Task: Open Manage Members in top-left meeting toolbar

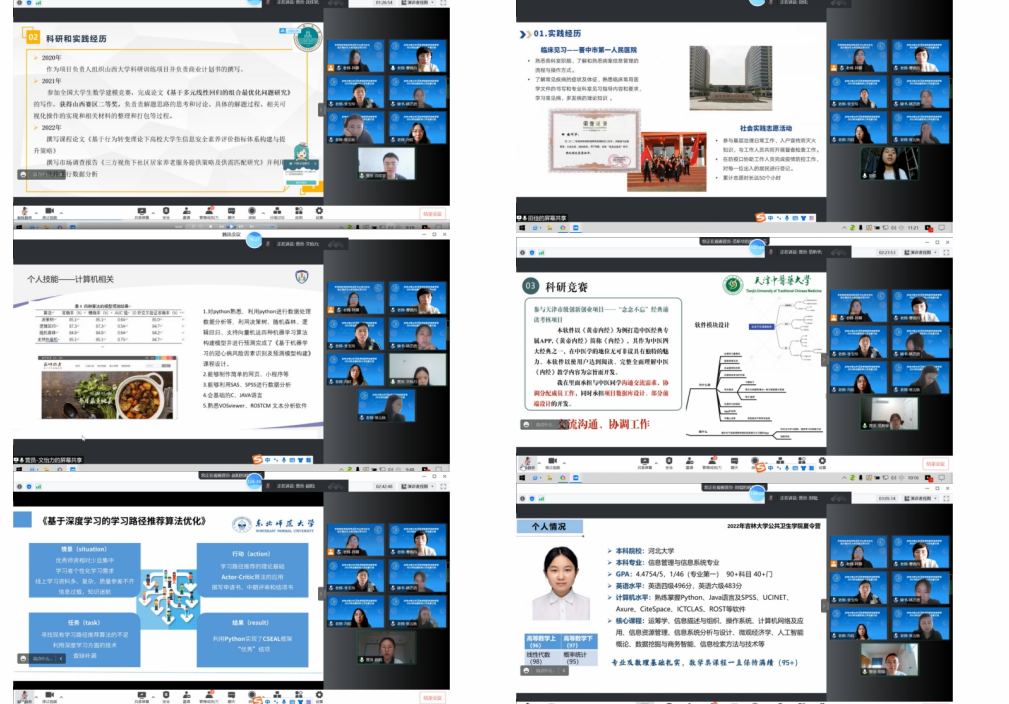Action: pos(212,212)
